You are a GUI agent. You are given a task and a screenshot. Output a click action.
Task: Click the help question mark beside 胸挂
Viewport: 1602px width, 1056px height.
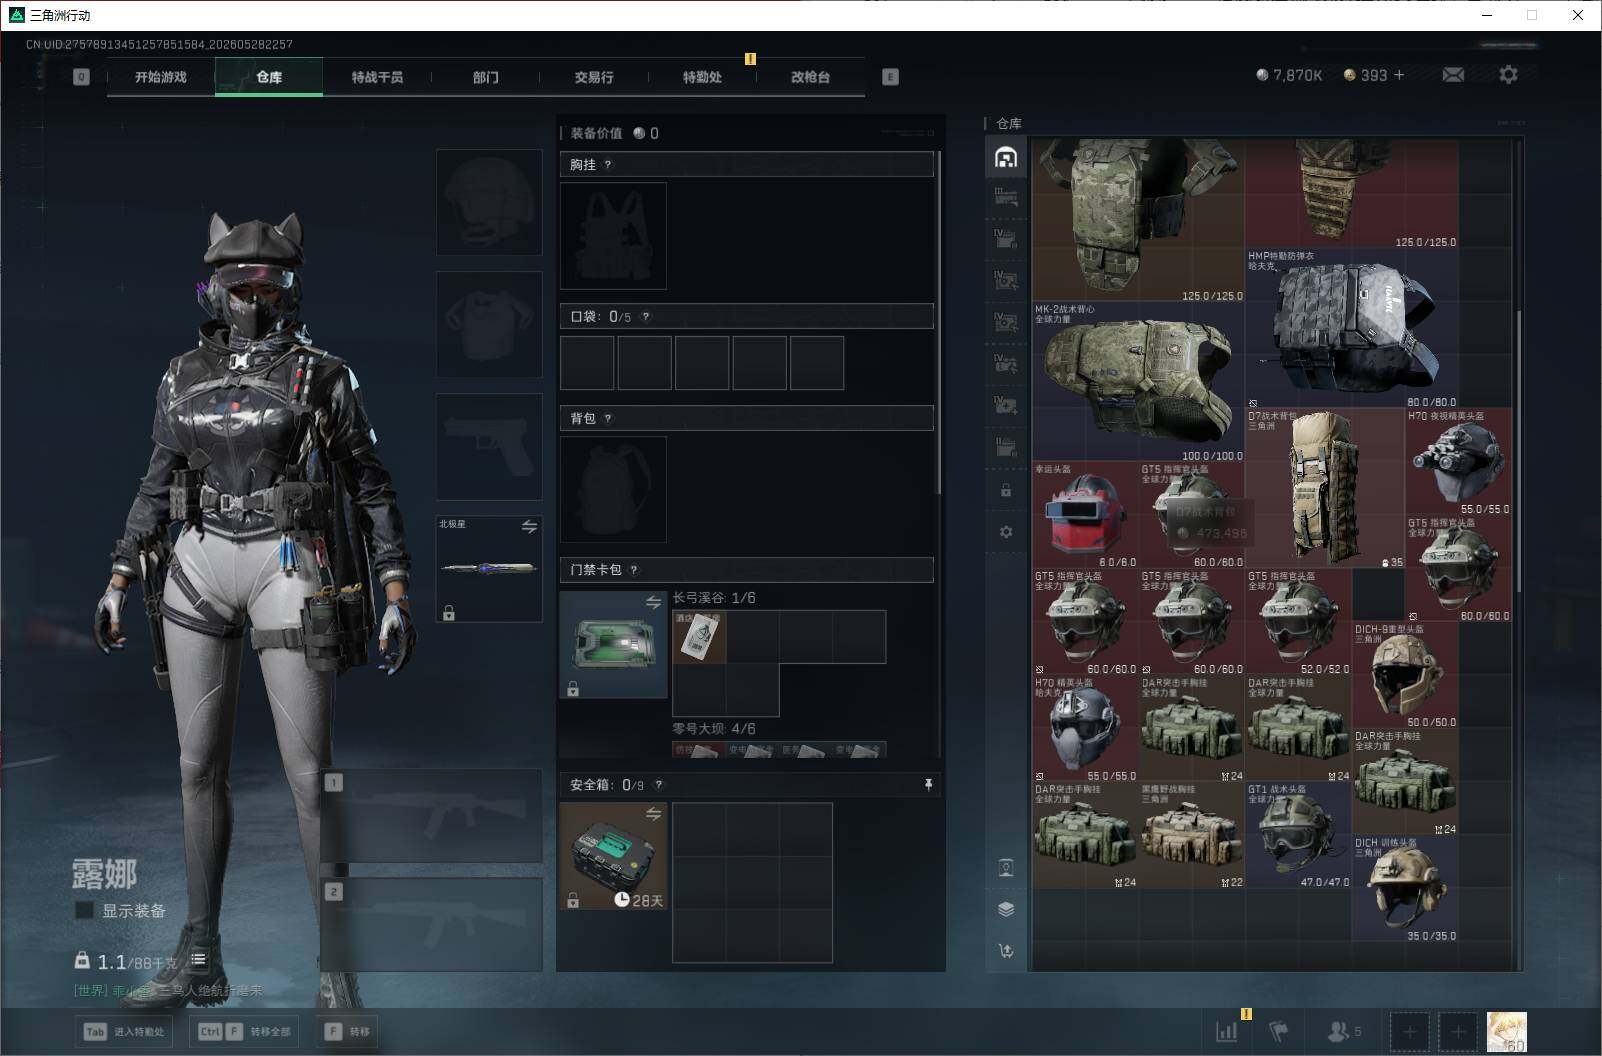[608, 164]
